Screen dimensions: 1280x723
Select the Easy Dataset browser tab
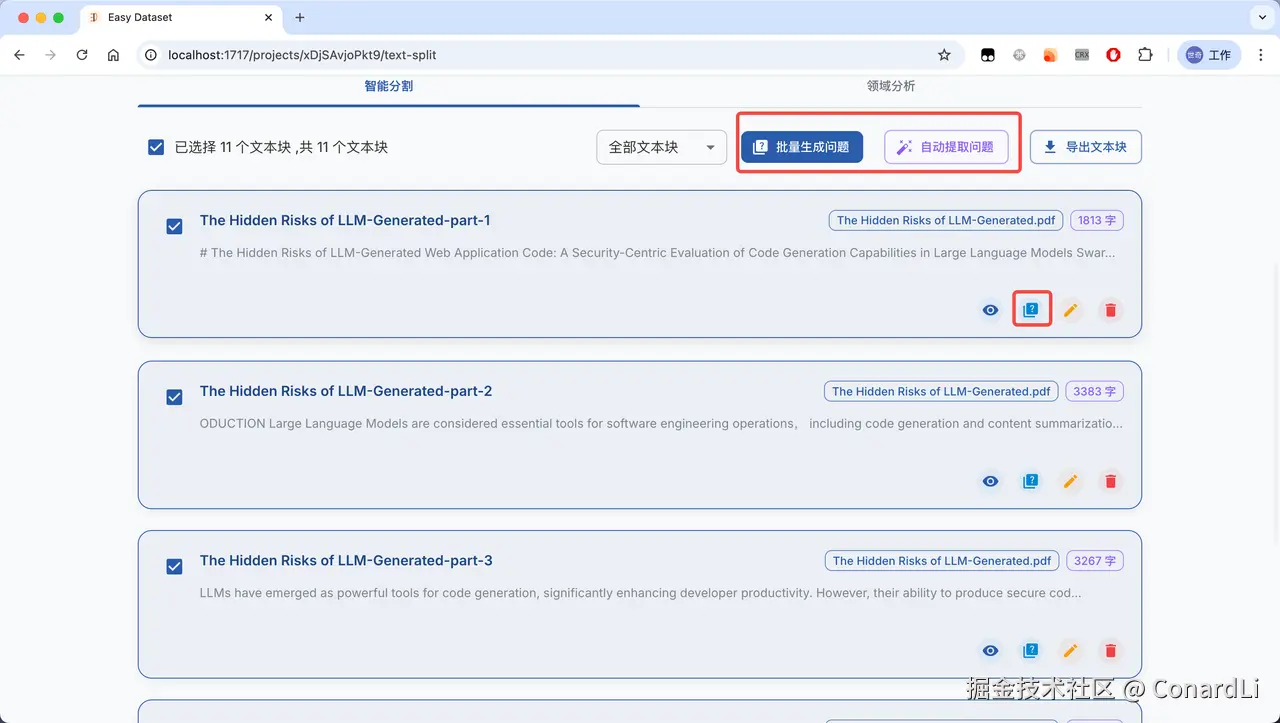tap(180, 17)
